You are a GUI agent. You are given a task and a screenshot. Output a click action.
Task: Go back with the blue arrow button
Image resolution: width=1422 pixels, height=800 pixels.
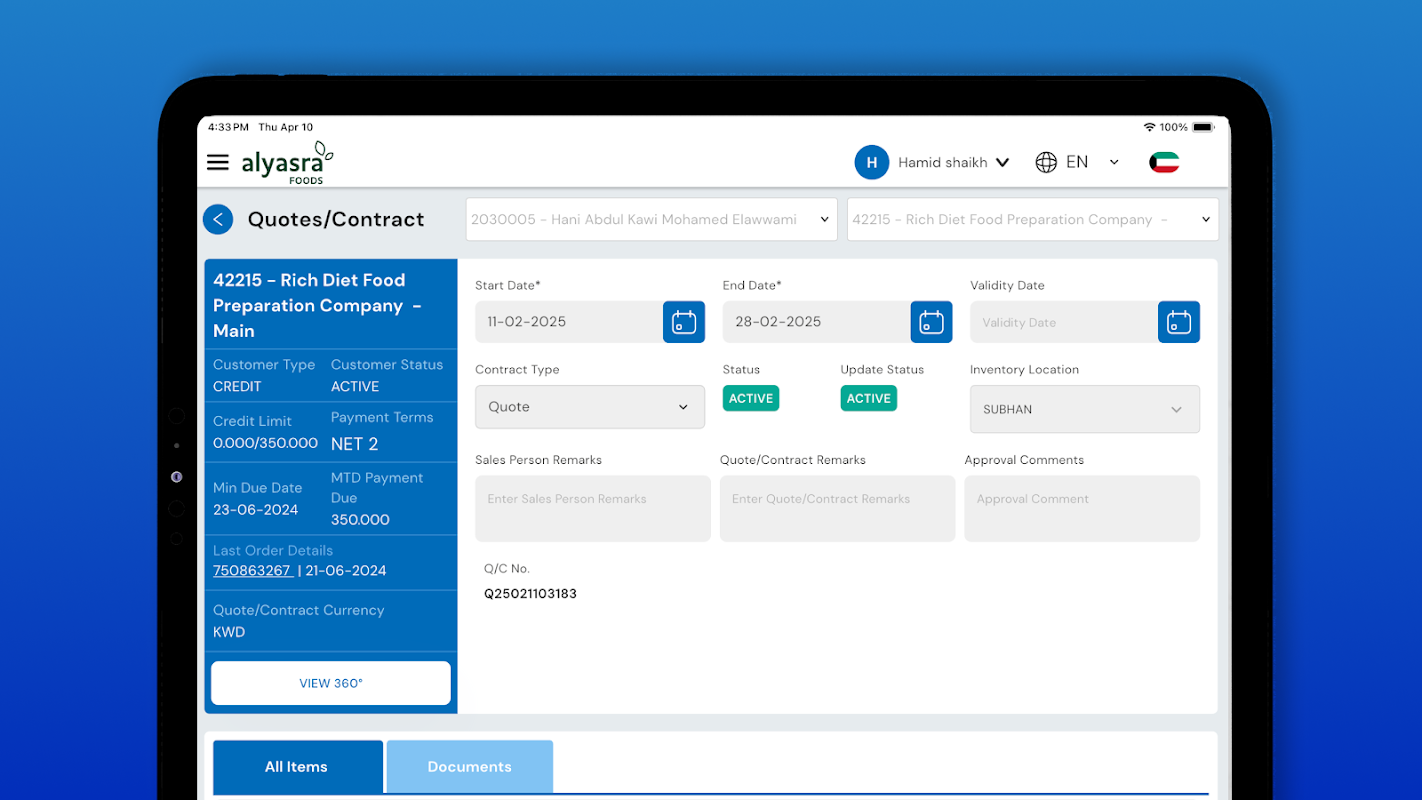pyautogui.click(x=218, y=219)
